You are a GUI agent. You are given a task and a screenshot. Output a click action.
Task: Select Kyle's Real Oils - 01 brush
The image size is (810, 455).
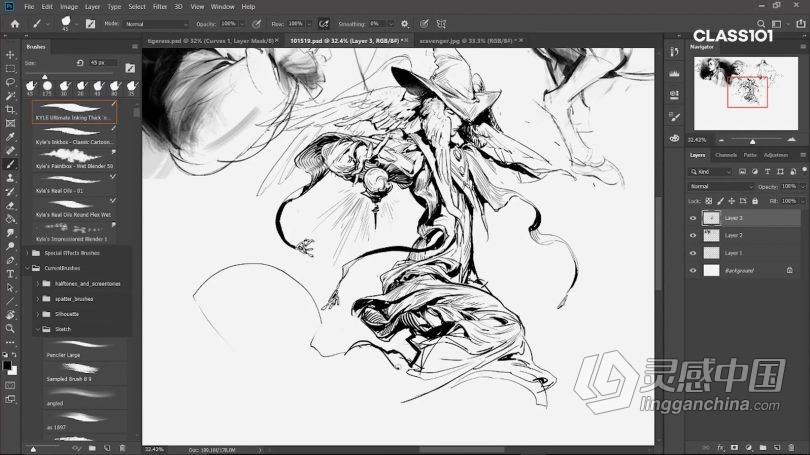(x=74, y=184)
